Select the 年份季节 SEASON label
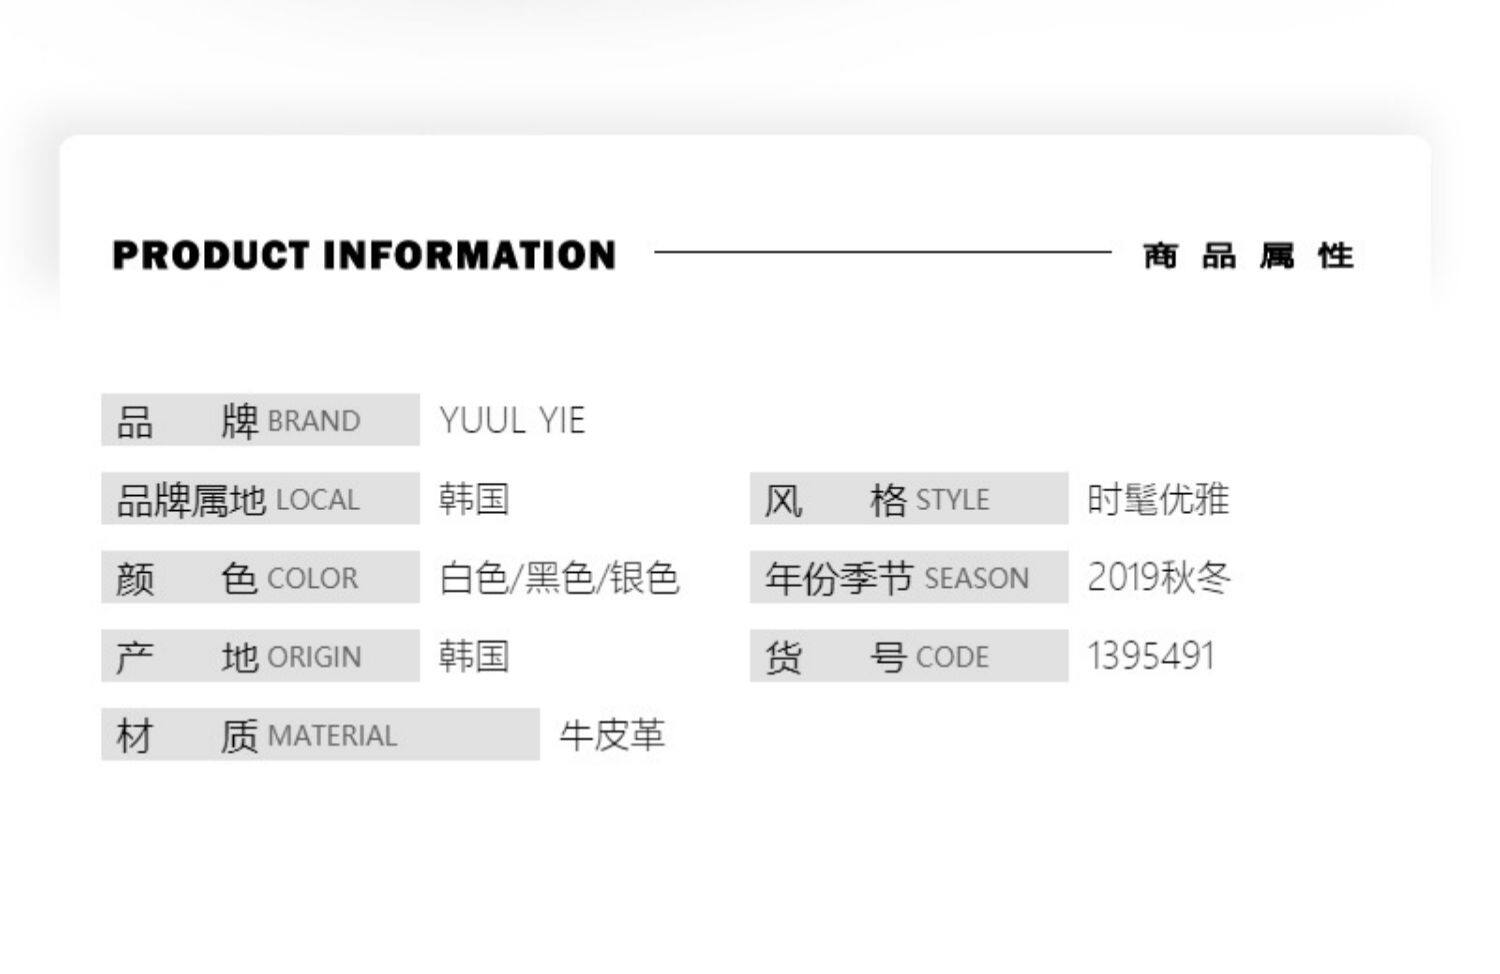1500x974 pixels. [x=908, y=578]
